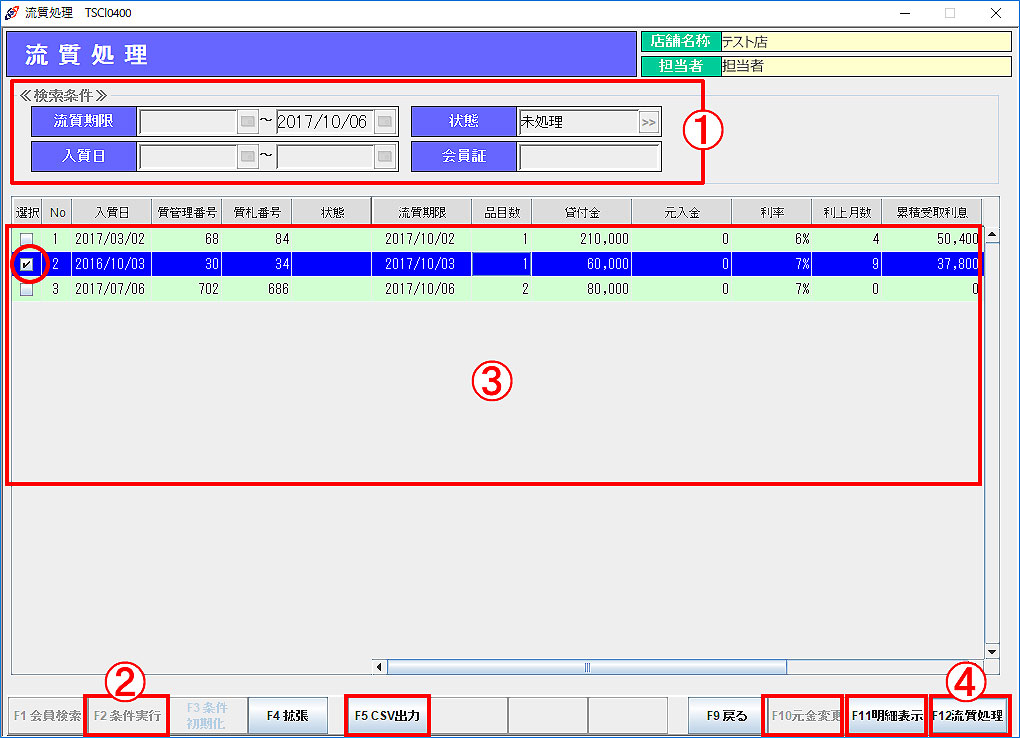The width and height of the screenshot is (1020, 738).
Task: Sort by the 入質日 column header
Action: 111,212
